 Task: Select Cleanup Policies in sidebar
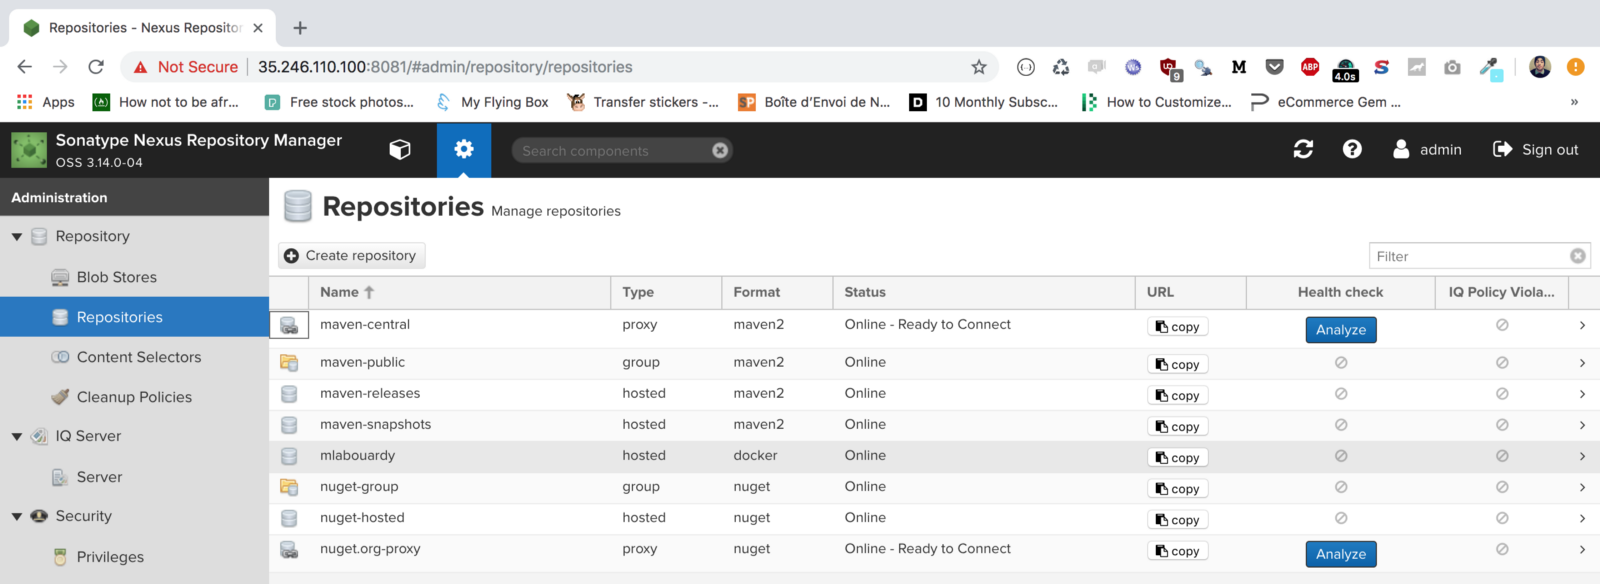(134, 397)
